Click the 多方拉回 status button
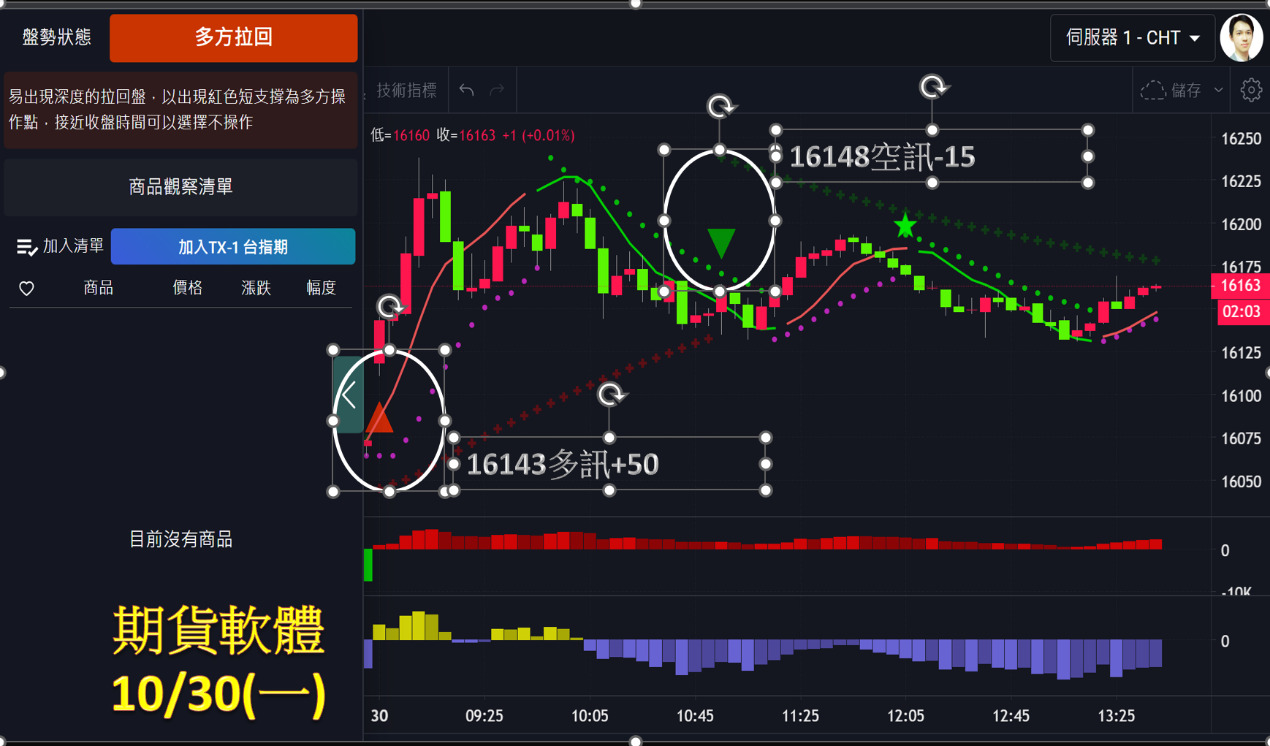1270x746 pixels. coord(233,38)
